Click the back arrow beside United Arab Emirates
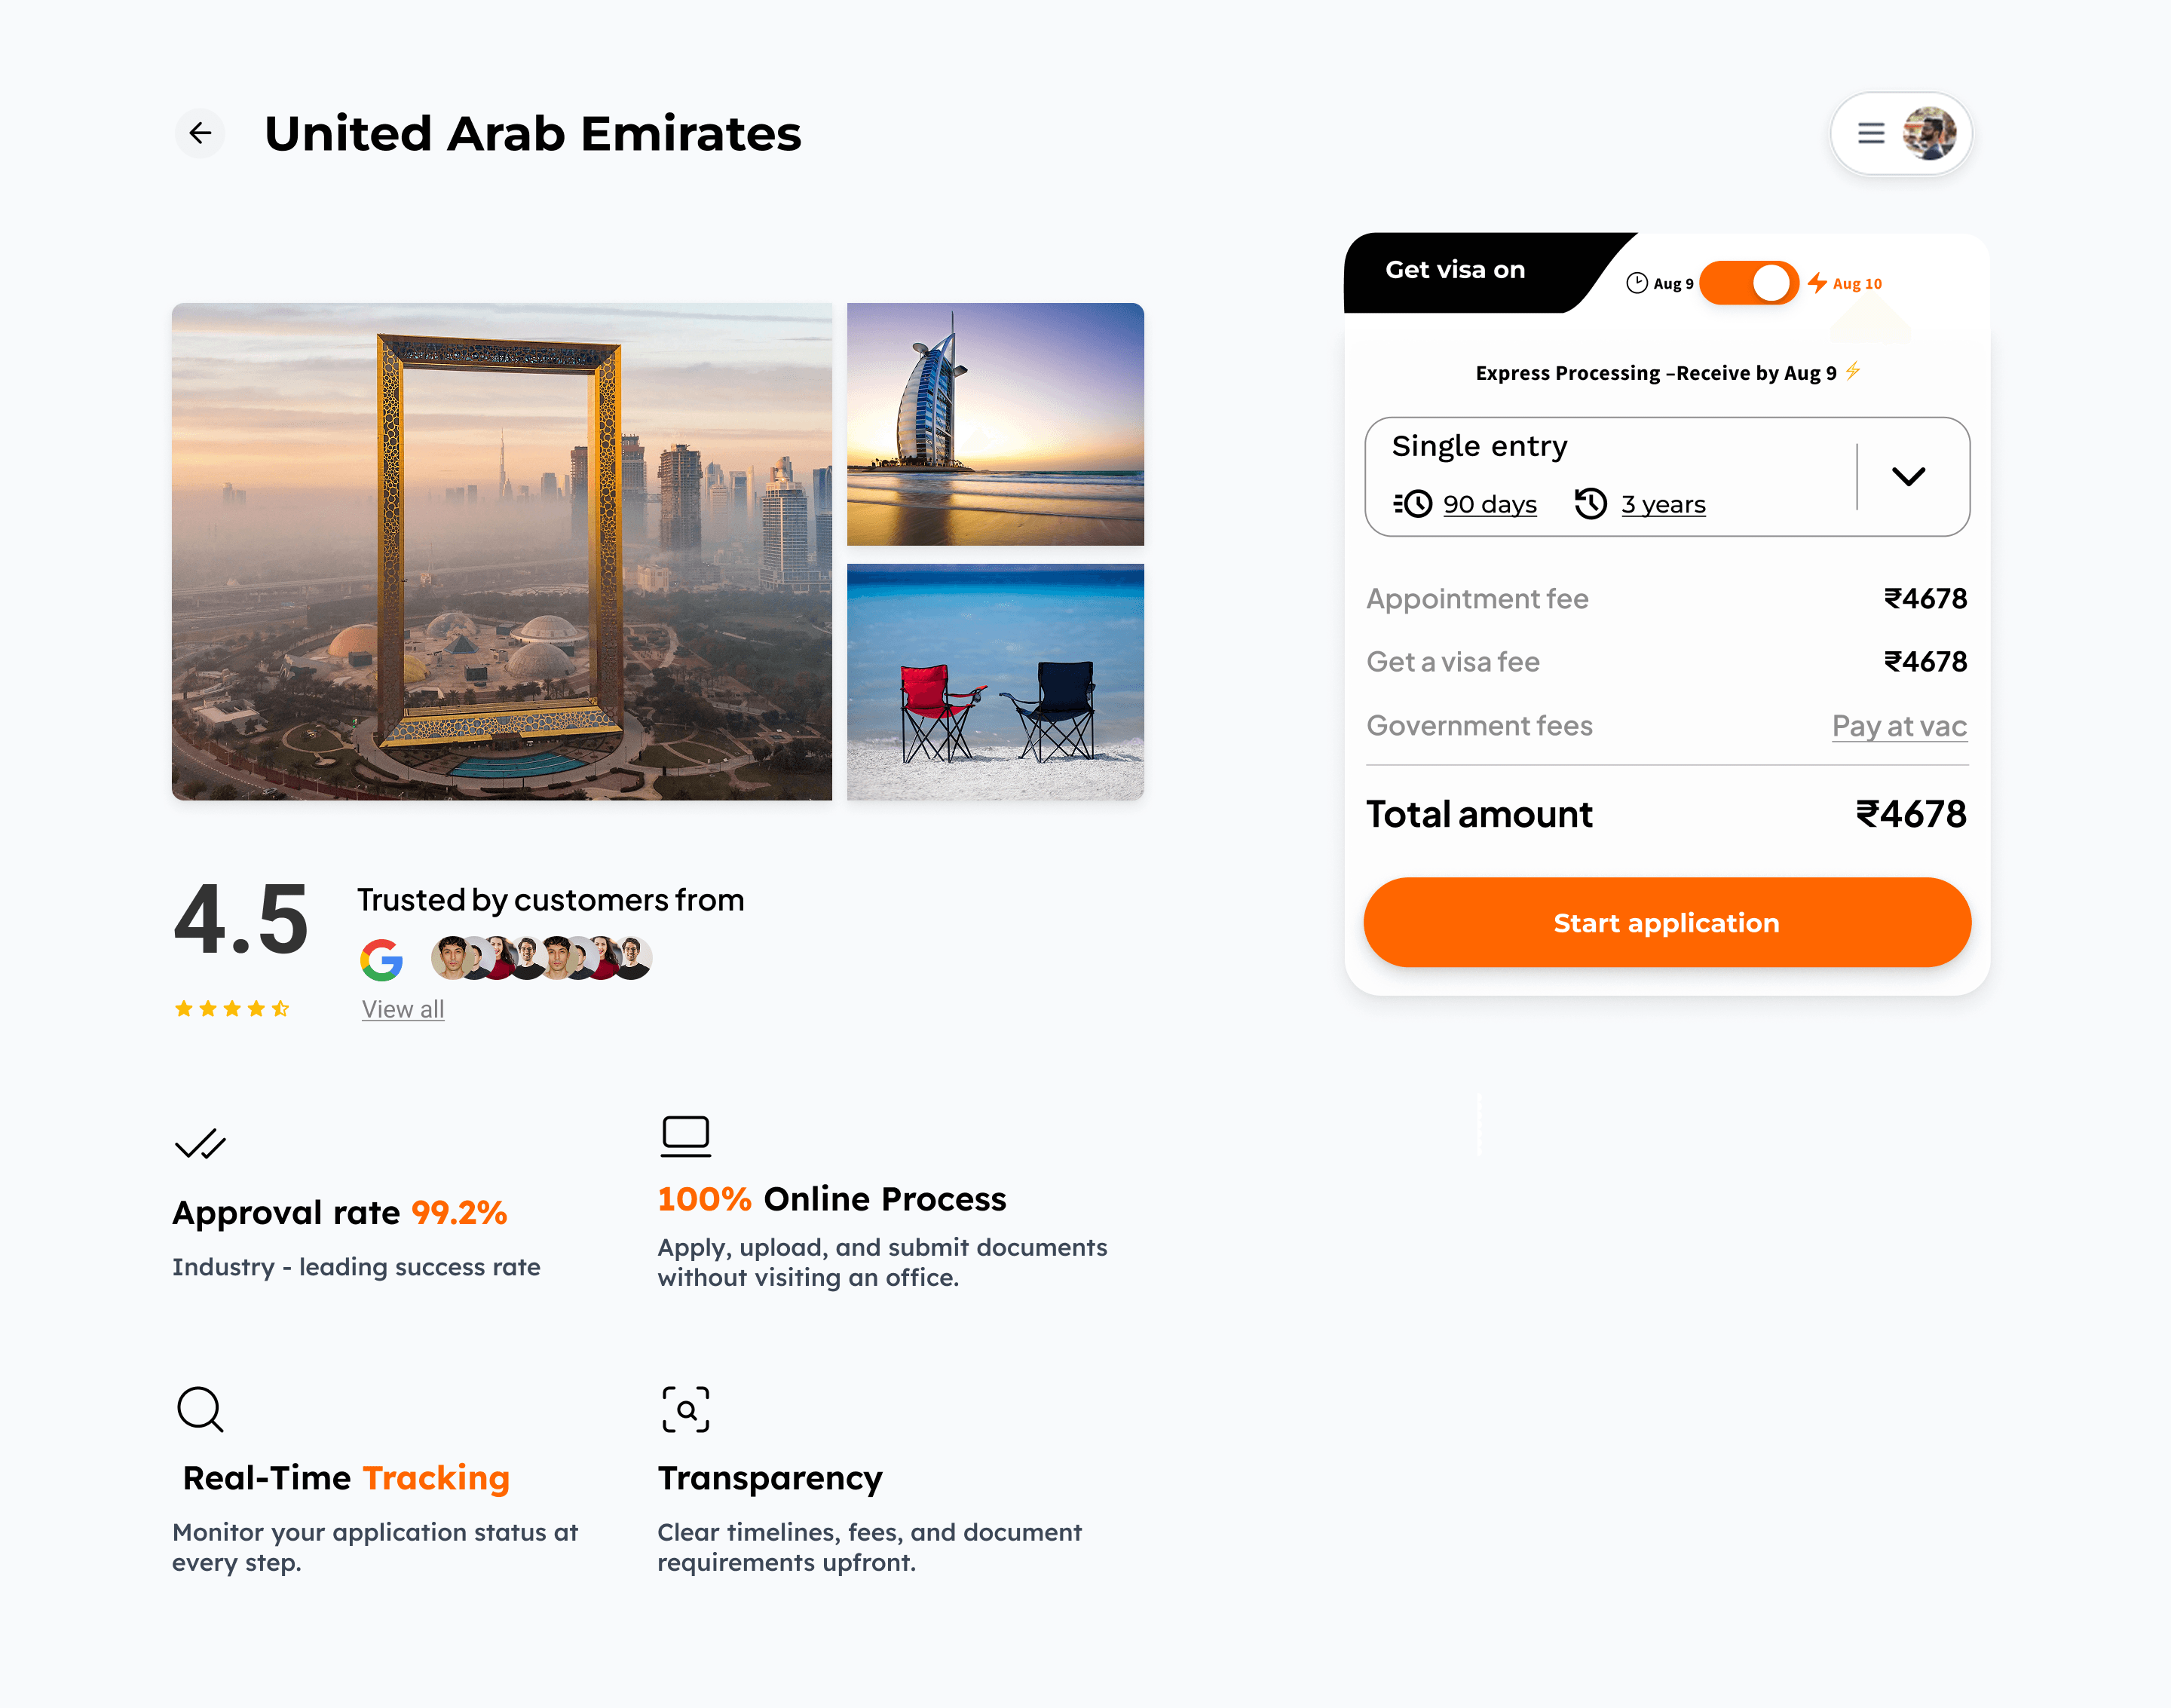This screenshot has width=2171, height=1708. point(200,133)
